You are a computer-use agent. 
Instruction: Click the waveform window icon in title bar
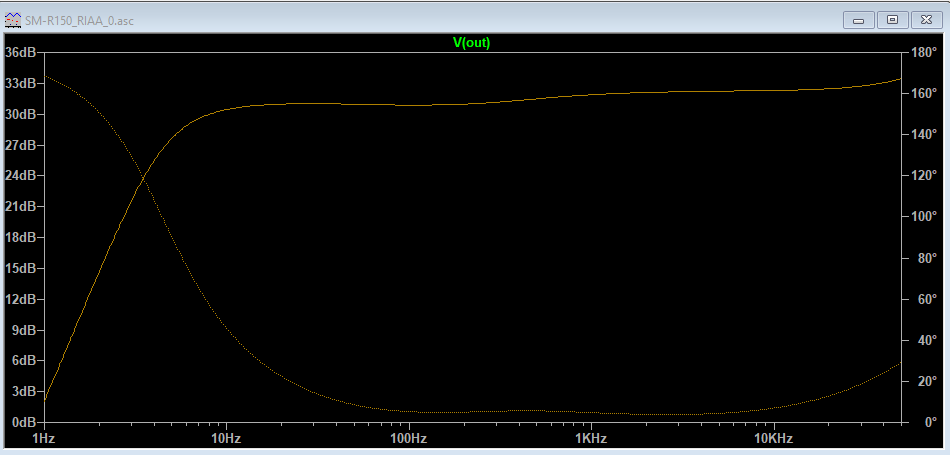(12, 21)
